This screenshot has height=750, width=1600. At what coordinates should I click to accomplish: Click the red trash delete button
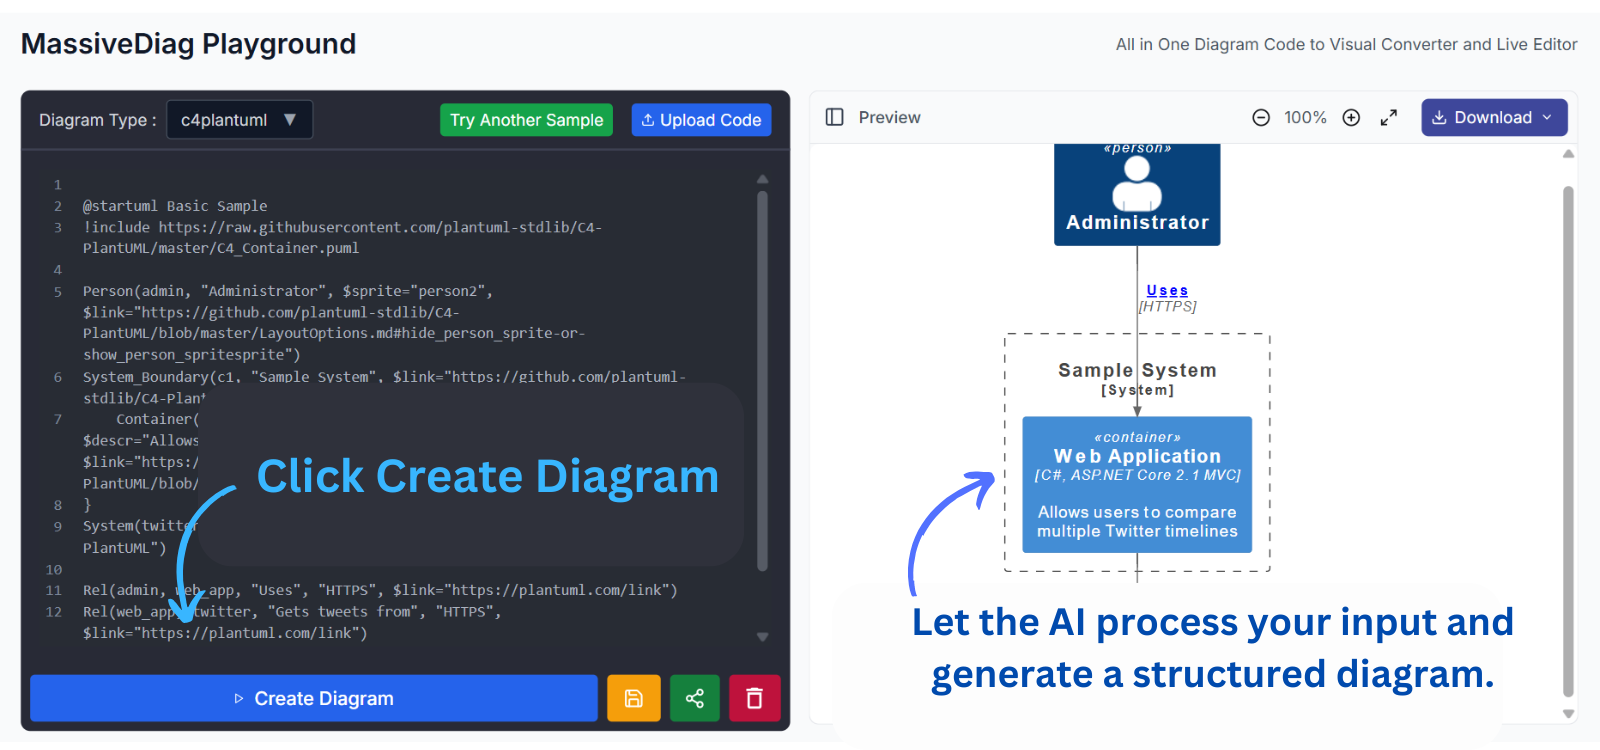pyautogui.click(x=755, y=698)
